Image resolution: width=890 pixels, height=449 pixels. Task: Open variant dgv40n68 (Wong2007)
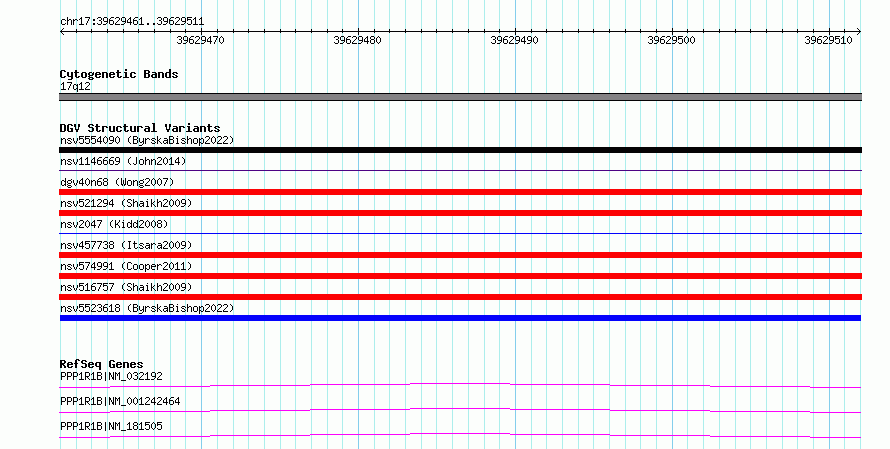click(117, 182)
